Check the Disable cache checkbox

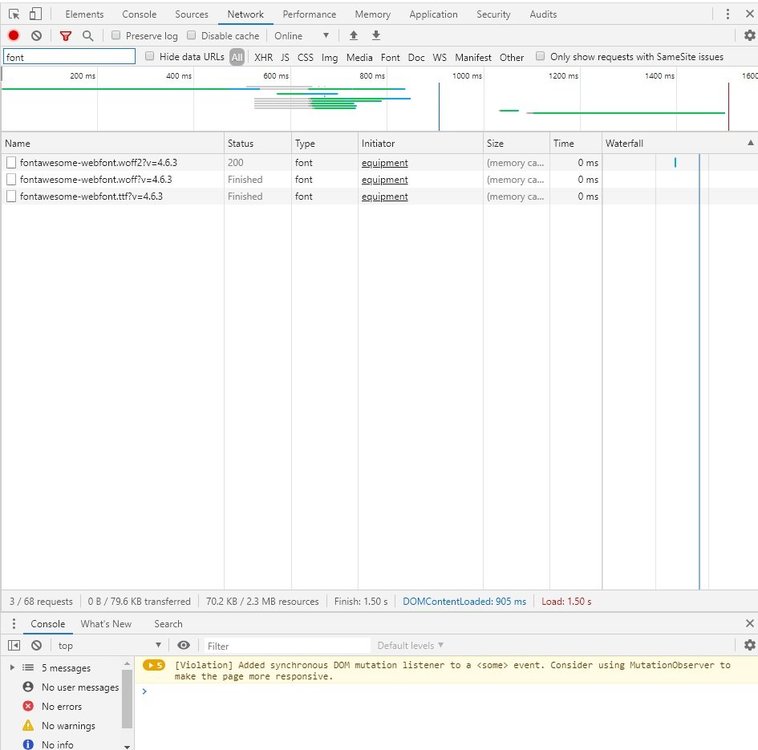click(192, 36)
